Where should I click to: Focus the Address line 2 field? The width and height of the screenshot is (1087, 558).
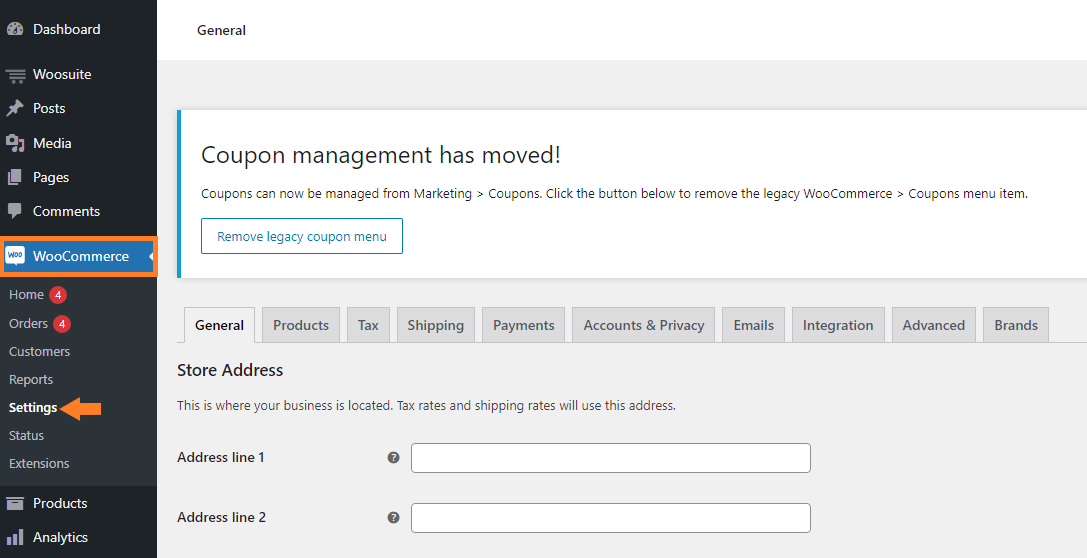click(x=611, y=518)
